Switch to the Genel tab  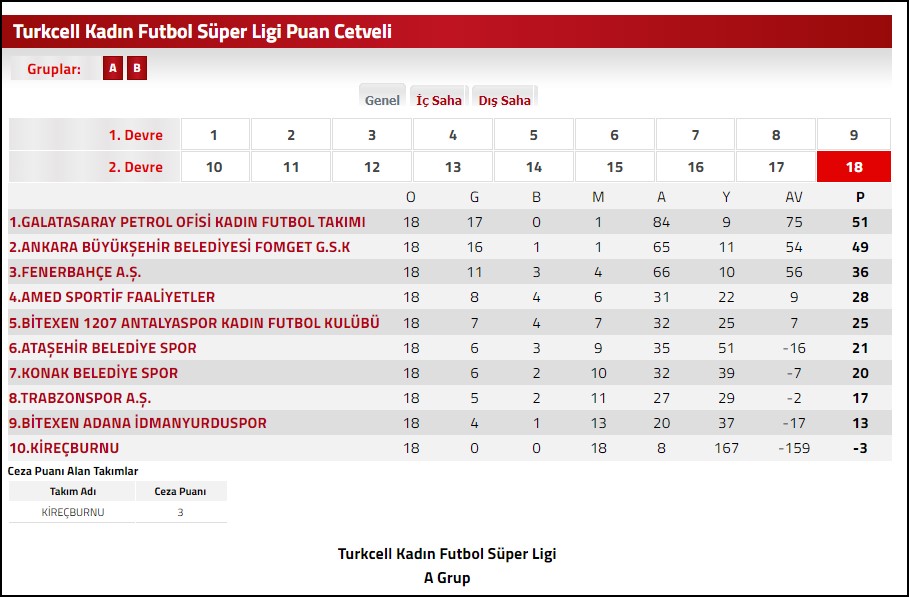[382, 100]
